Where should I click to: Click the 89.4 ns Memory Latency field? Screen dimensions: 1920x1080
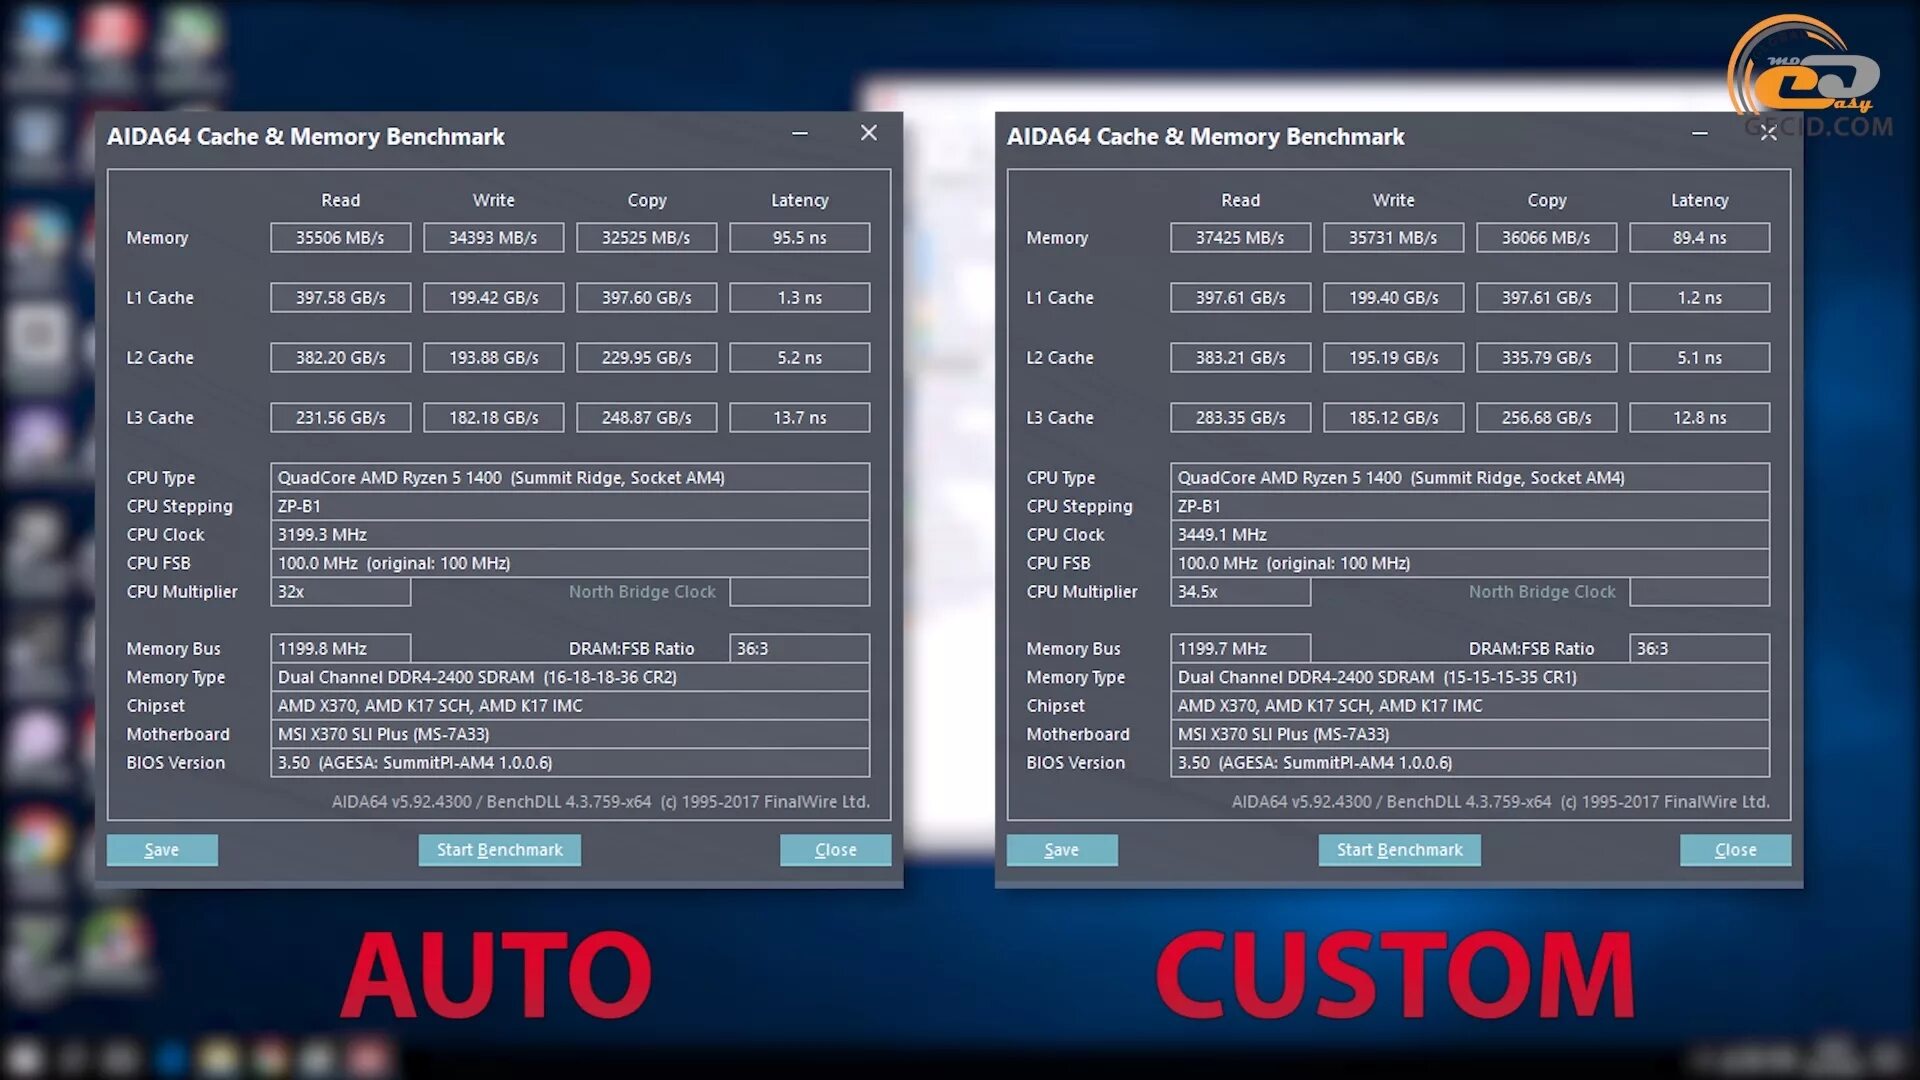click(1699, 237)
